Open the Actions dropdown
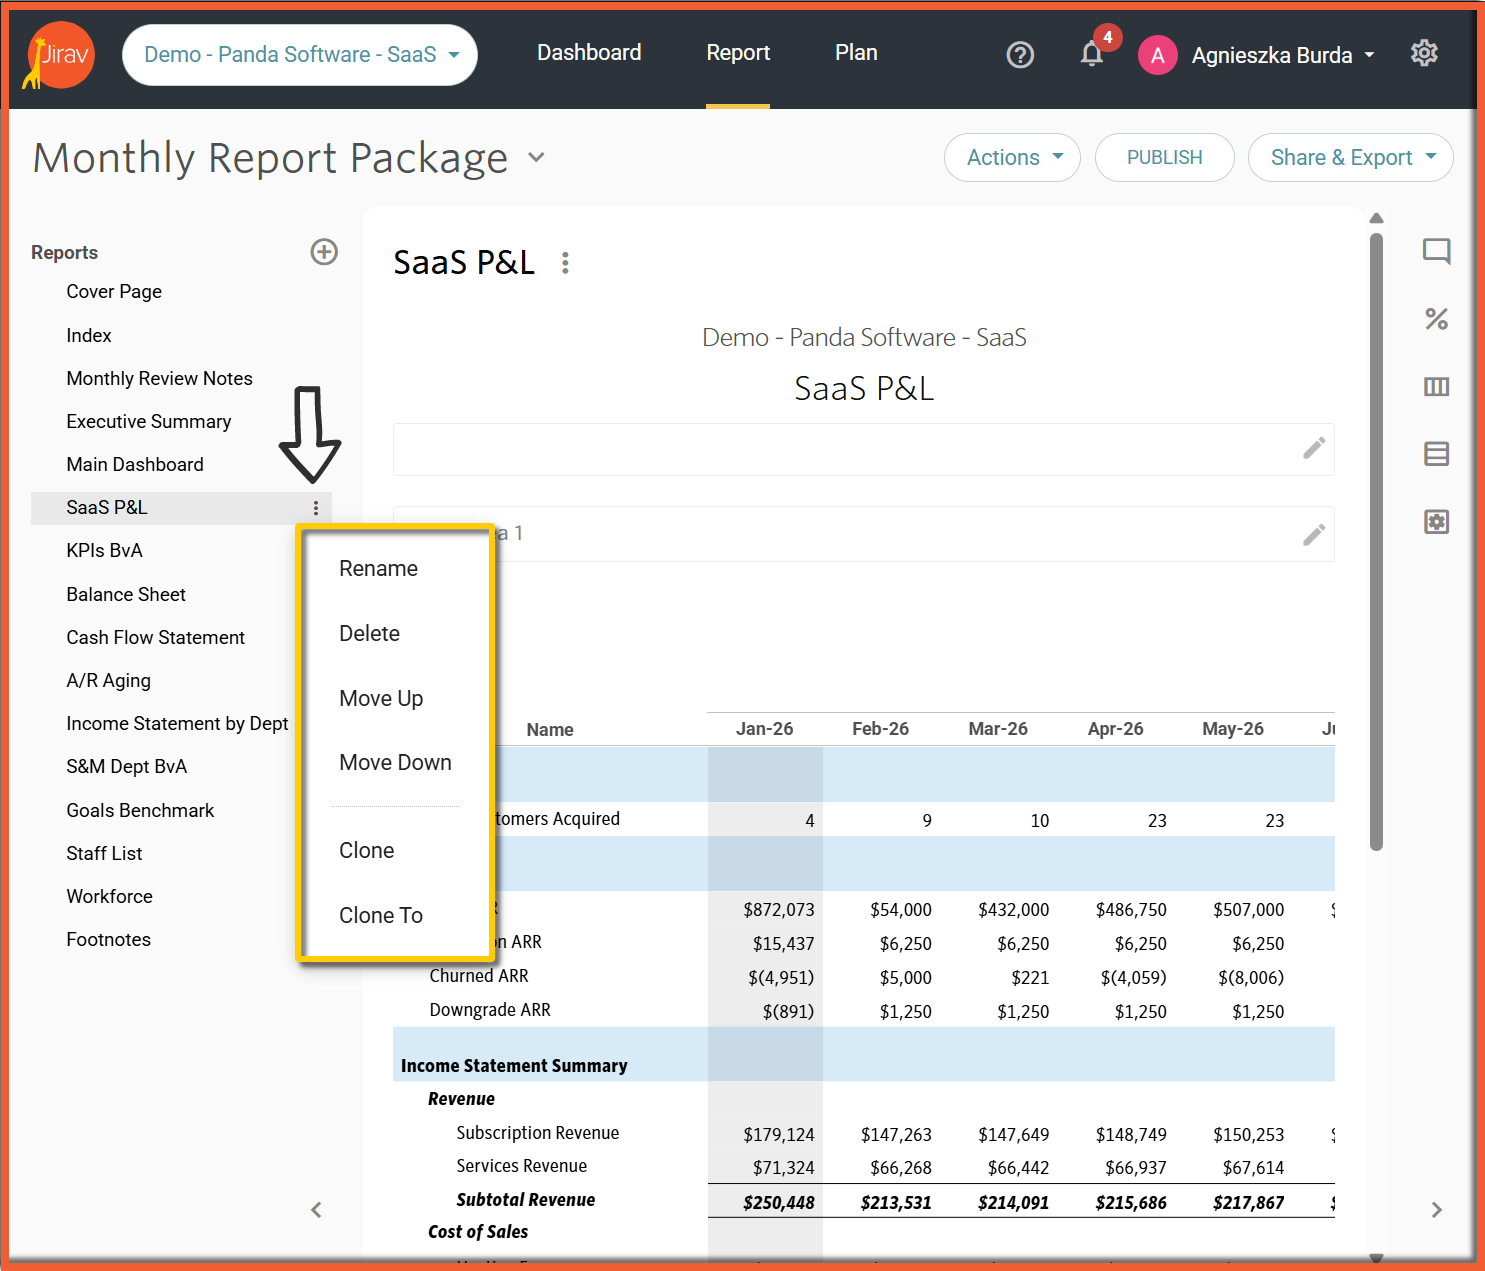The image size is (1485, 1271). pos(1012,158)
